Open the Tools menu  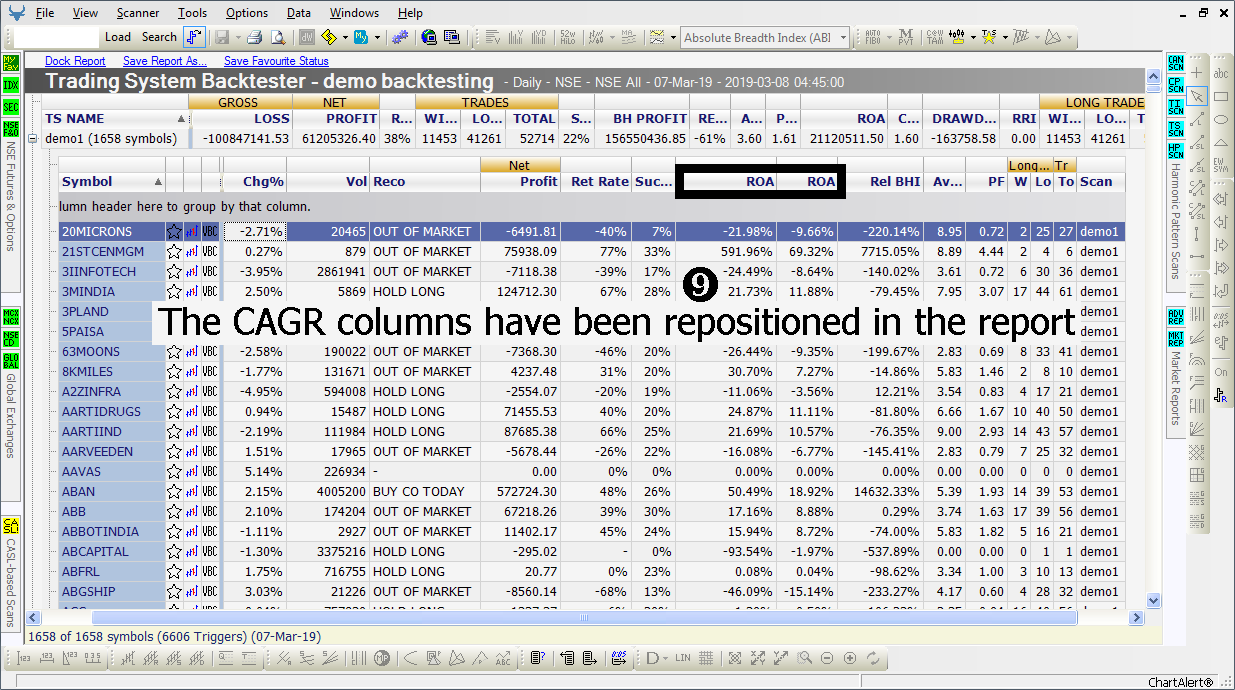(x=193, y=13)
